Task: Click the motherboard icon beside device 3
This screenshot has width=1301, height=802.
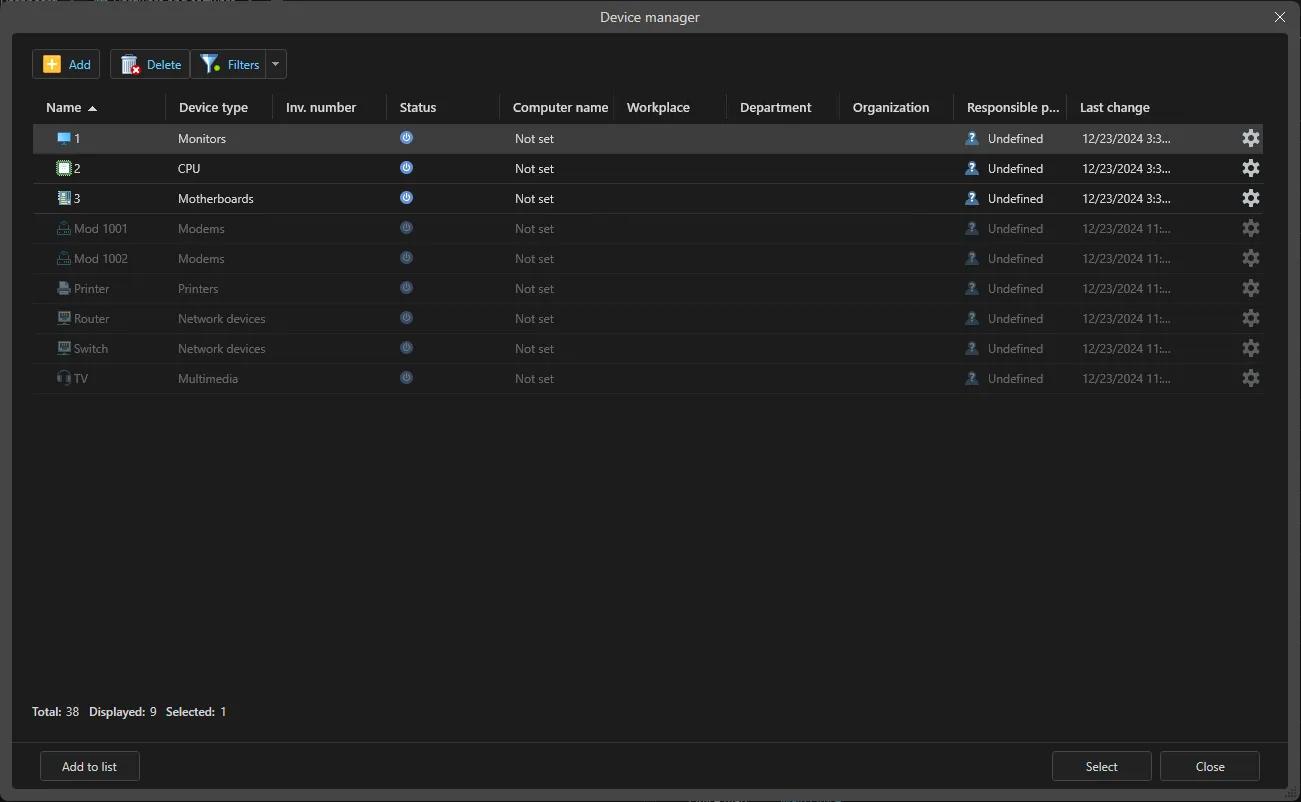Action: coord(64,198)
